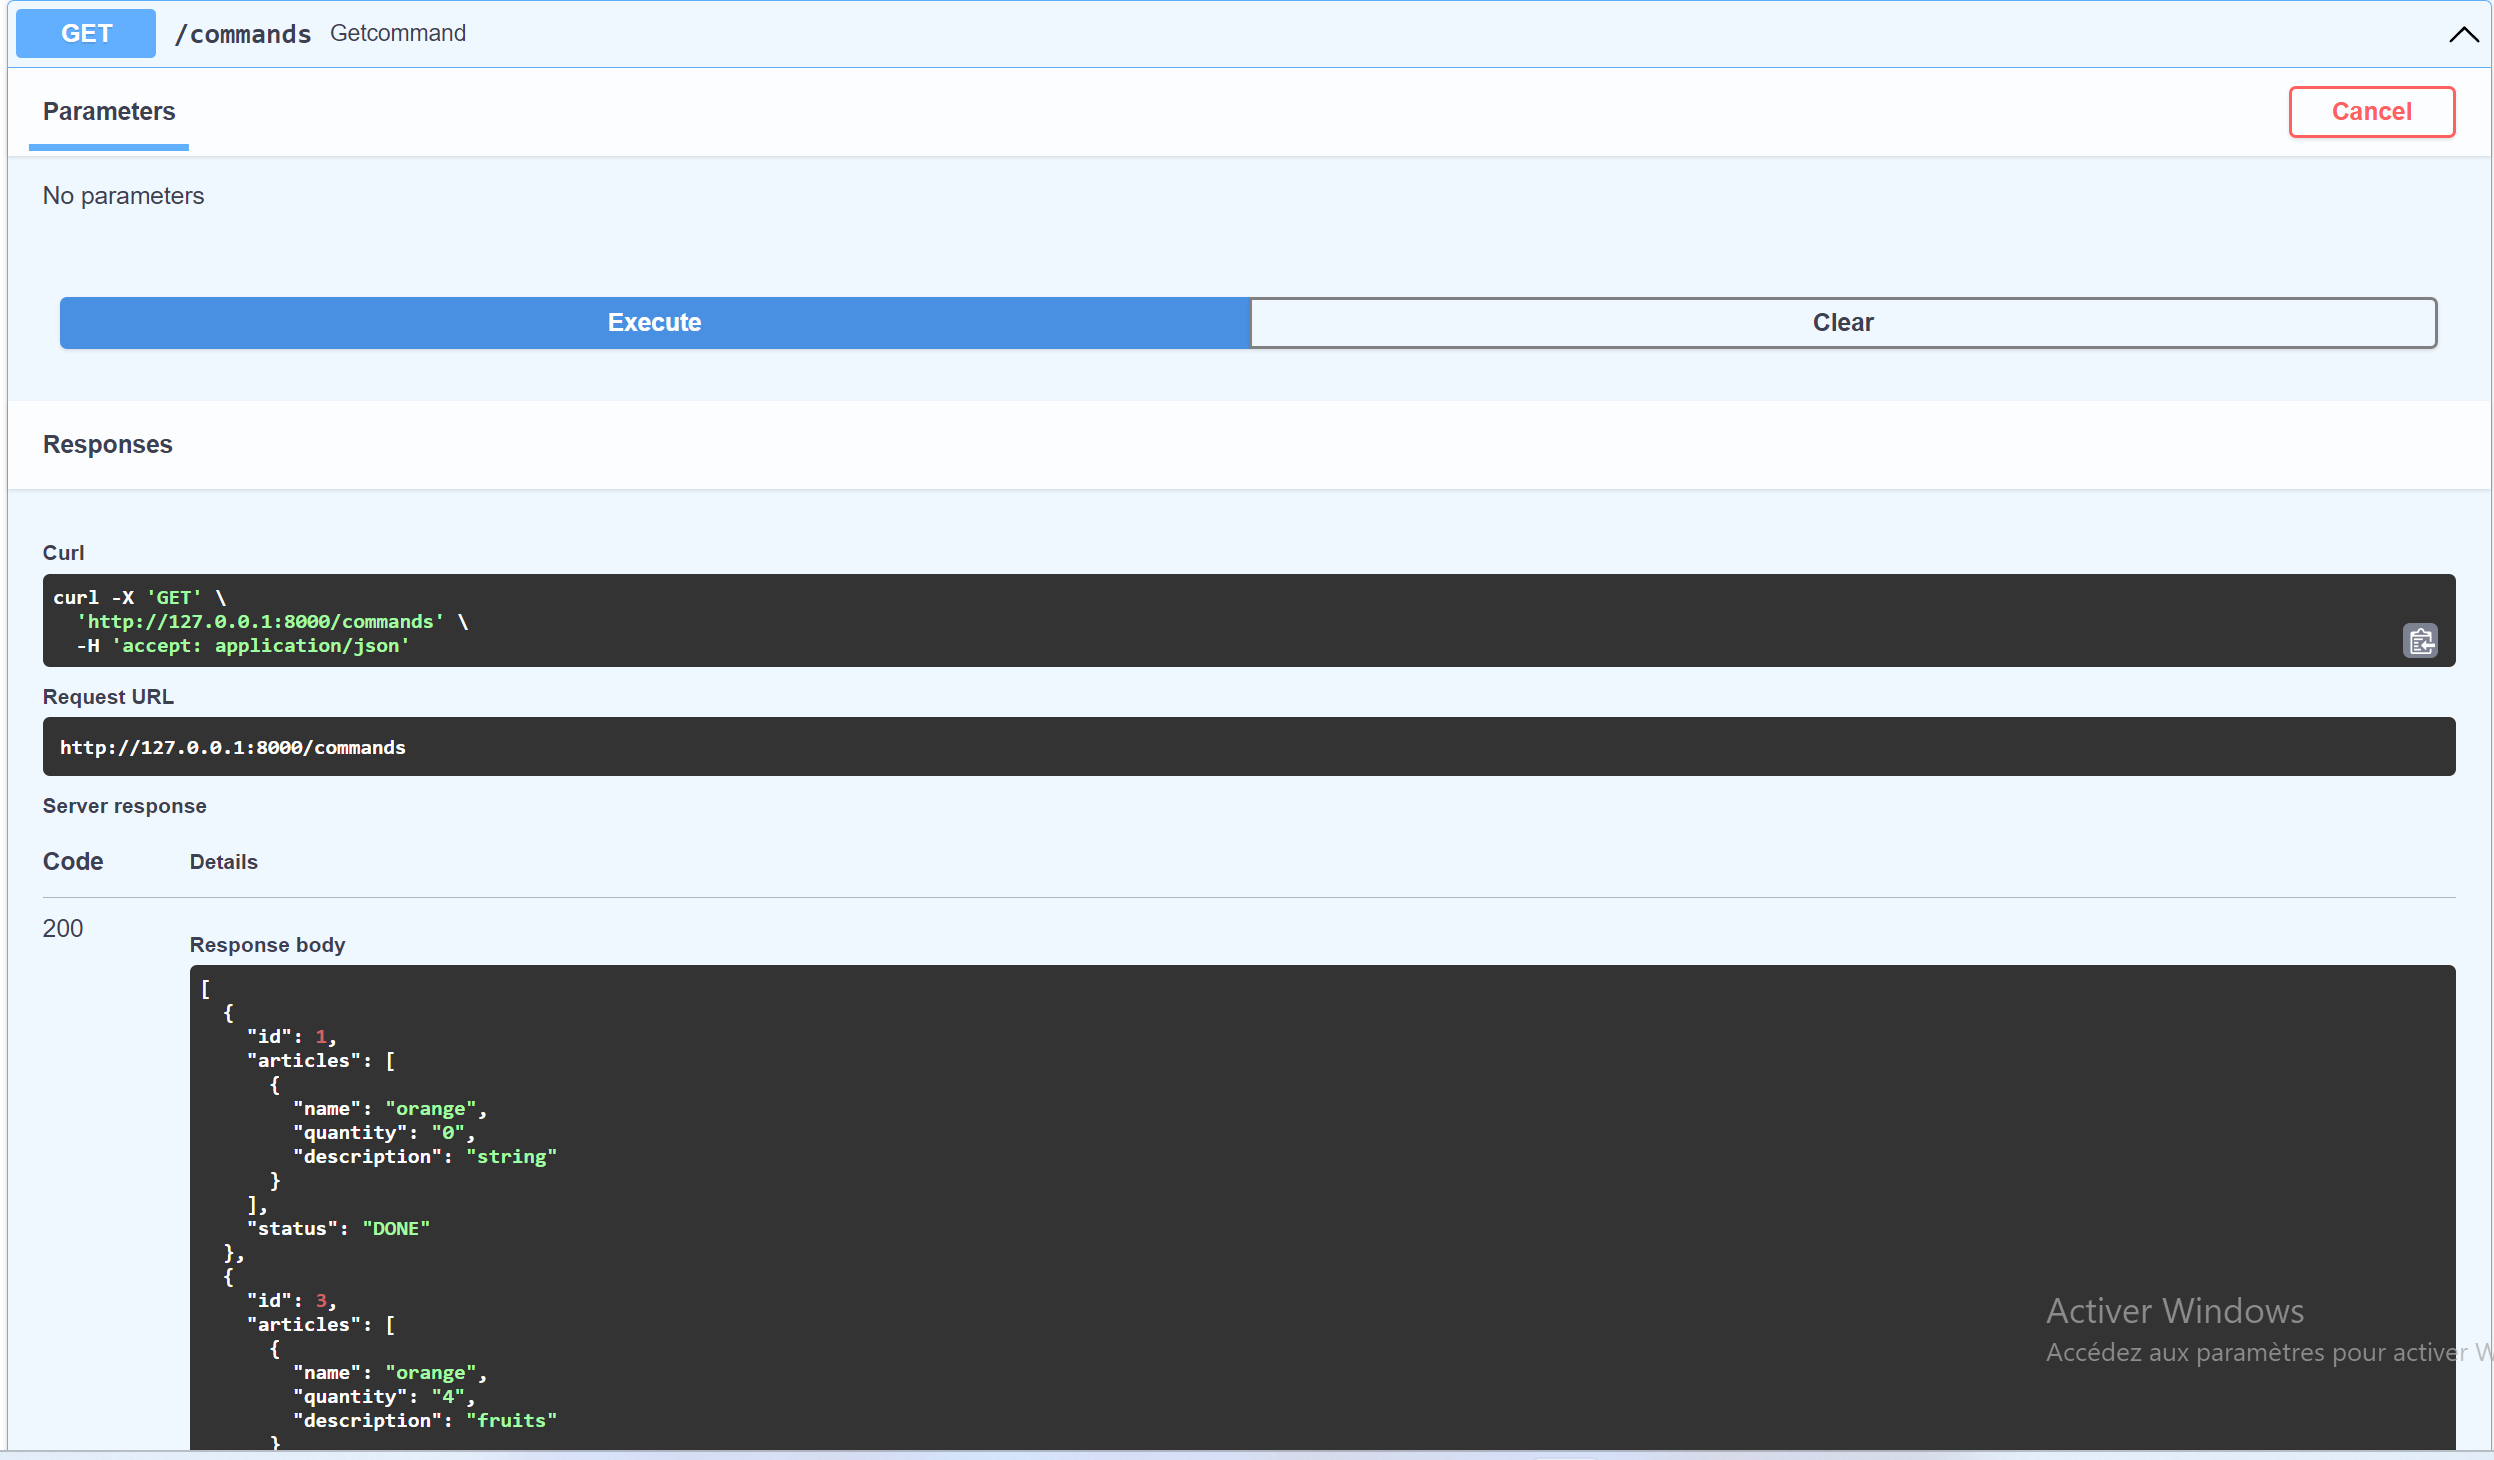
Task: Cancel the try-it-out mode
Action: click(x=2370, y=111)
